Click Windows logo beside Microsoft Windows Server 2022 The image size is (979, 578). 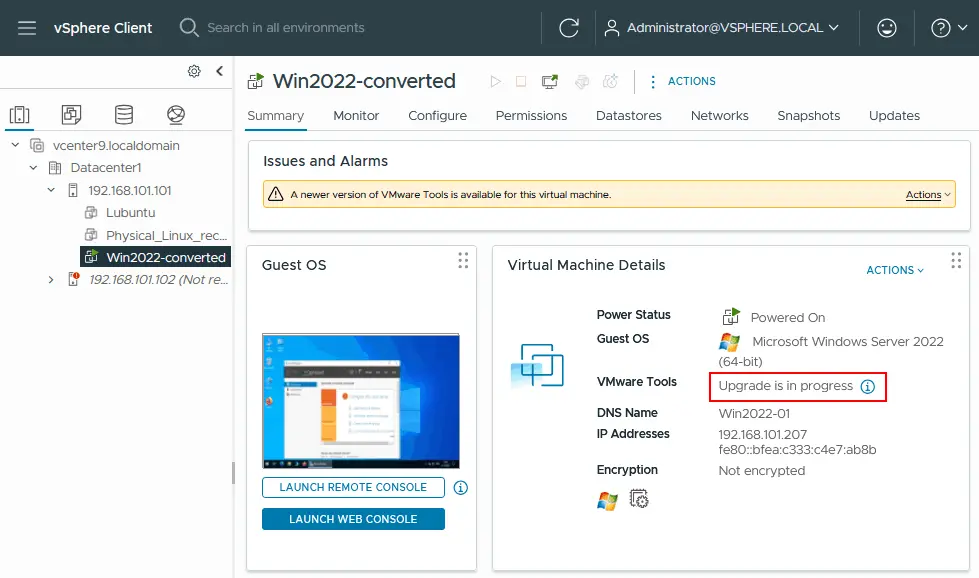[729, 342]
